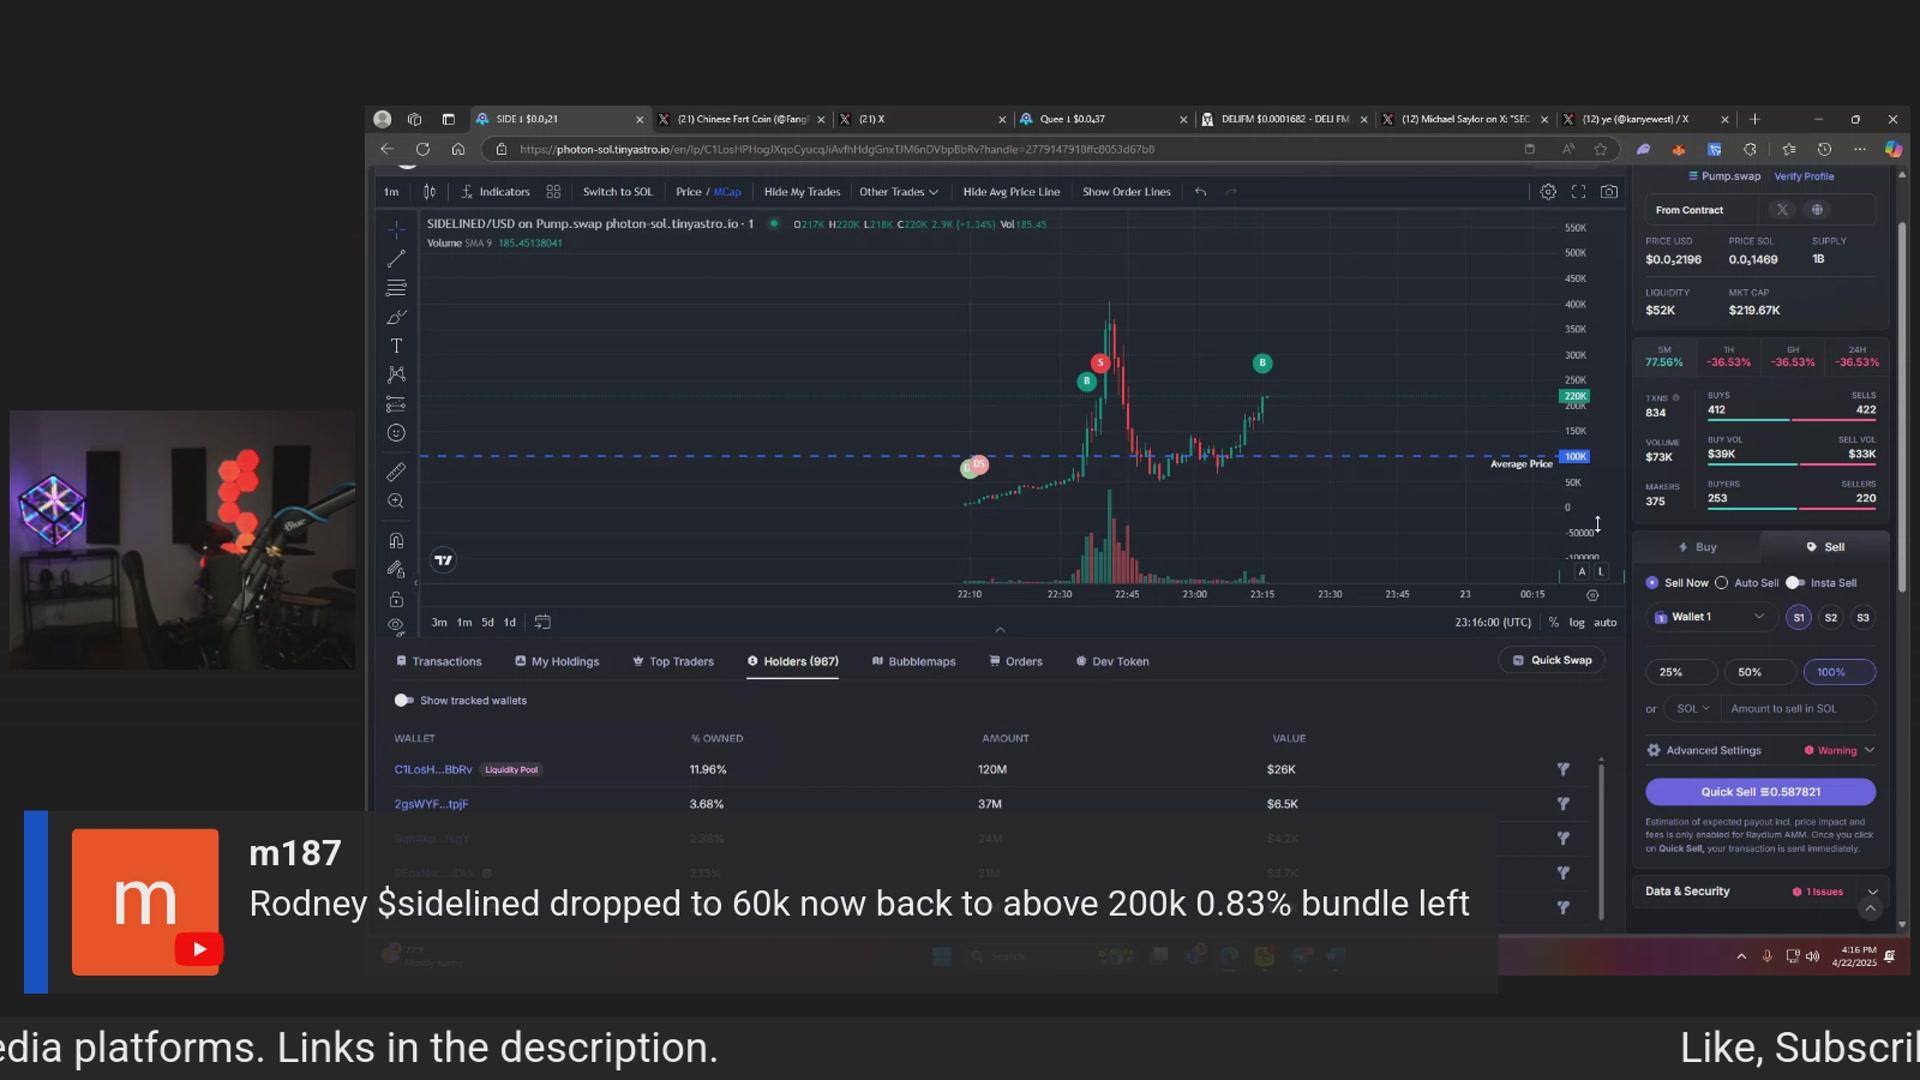Choose the Fibonacci retracement lines tool
1920x1080 pixels.
pyautogui.click(x=396, y=288)
